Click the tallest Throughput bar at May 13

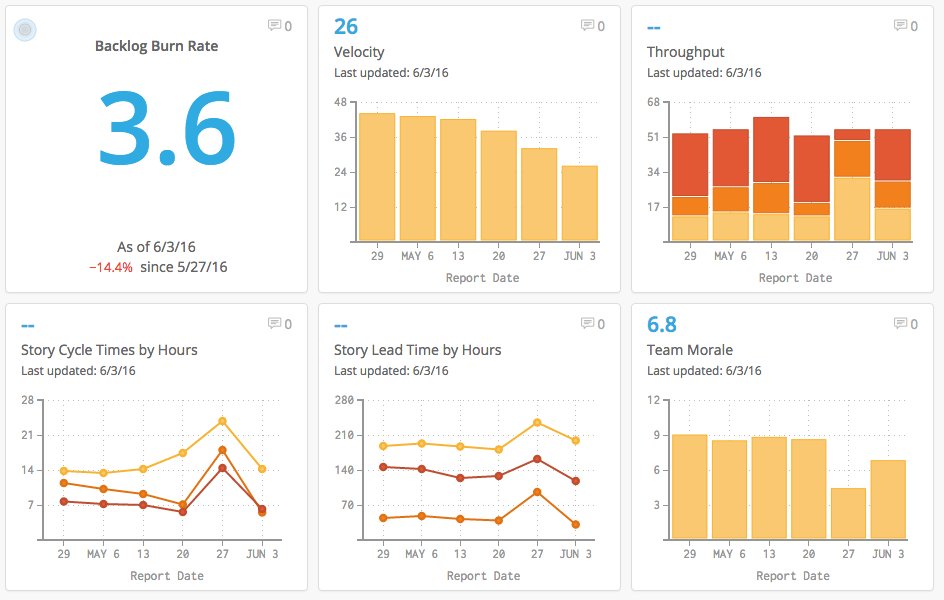click(x=769, y=175)
